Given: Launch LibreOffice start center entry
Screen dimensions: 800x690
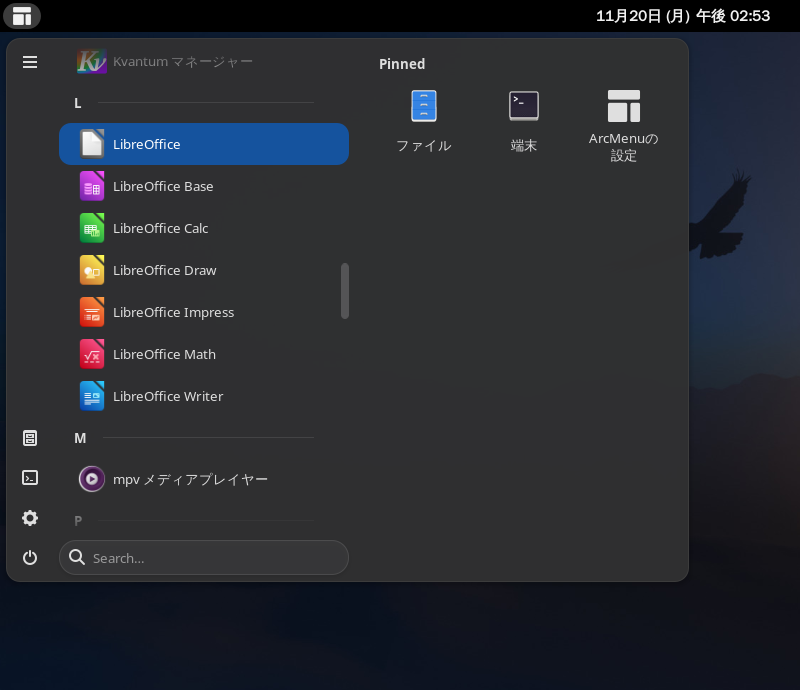Looking at the screenshot, I should pos(204,144).
